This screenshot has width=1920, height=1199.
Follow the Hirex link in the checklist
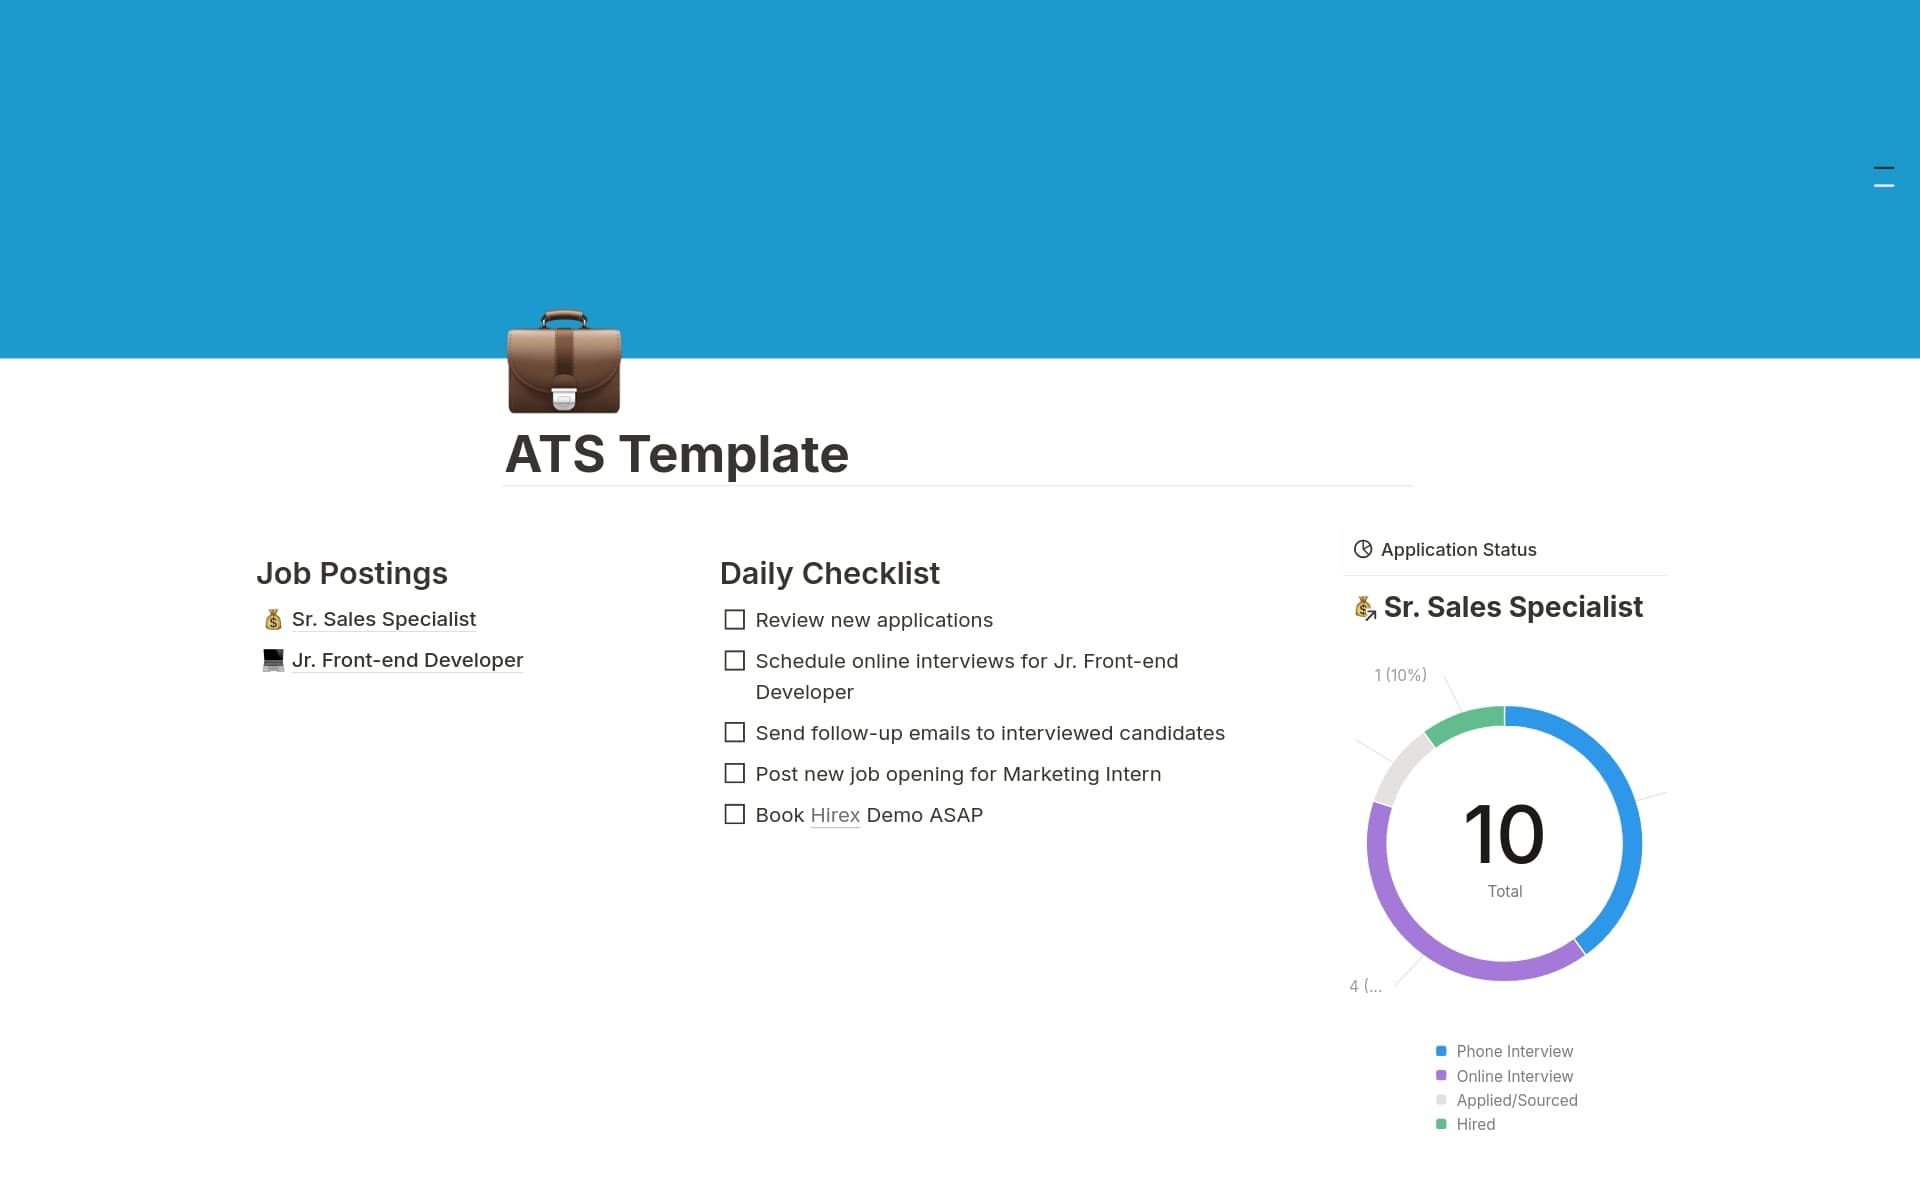(x=835, y=816)
